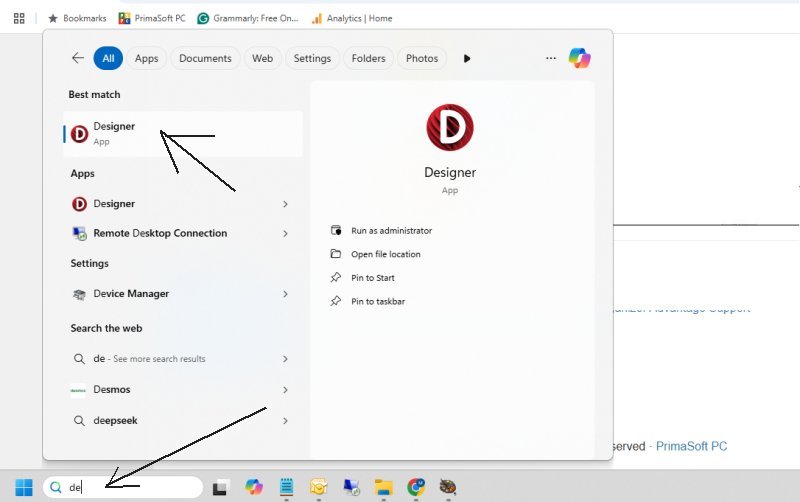Click the Desmos web suggestion text

pos(112,390)
